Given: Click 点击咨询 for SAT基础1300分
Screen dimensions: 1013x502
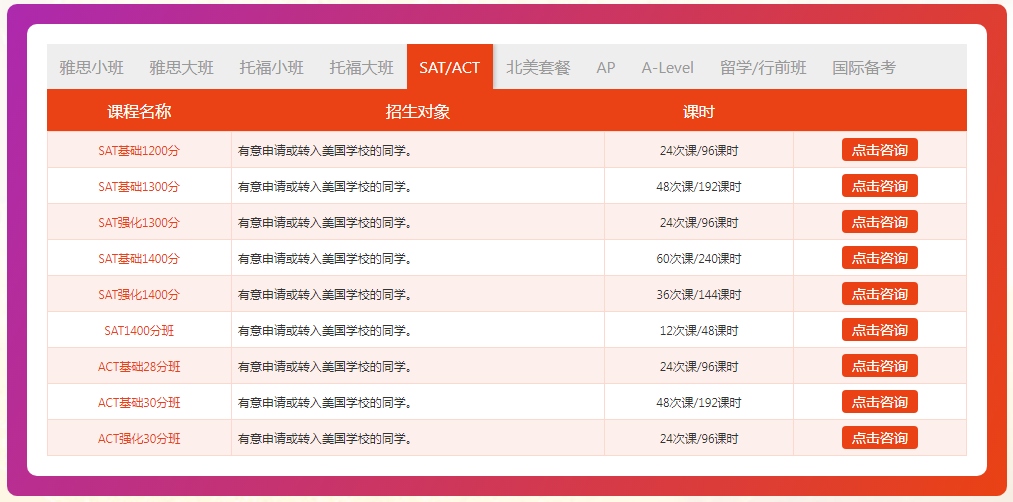Looking at the screenshot, I should (879, 186).
